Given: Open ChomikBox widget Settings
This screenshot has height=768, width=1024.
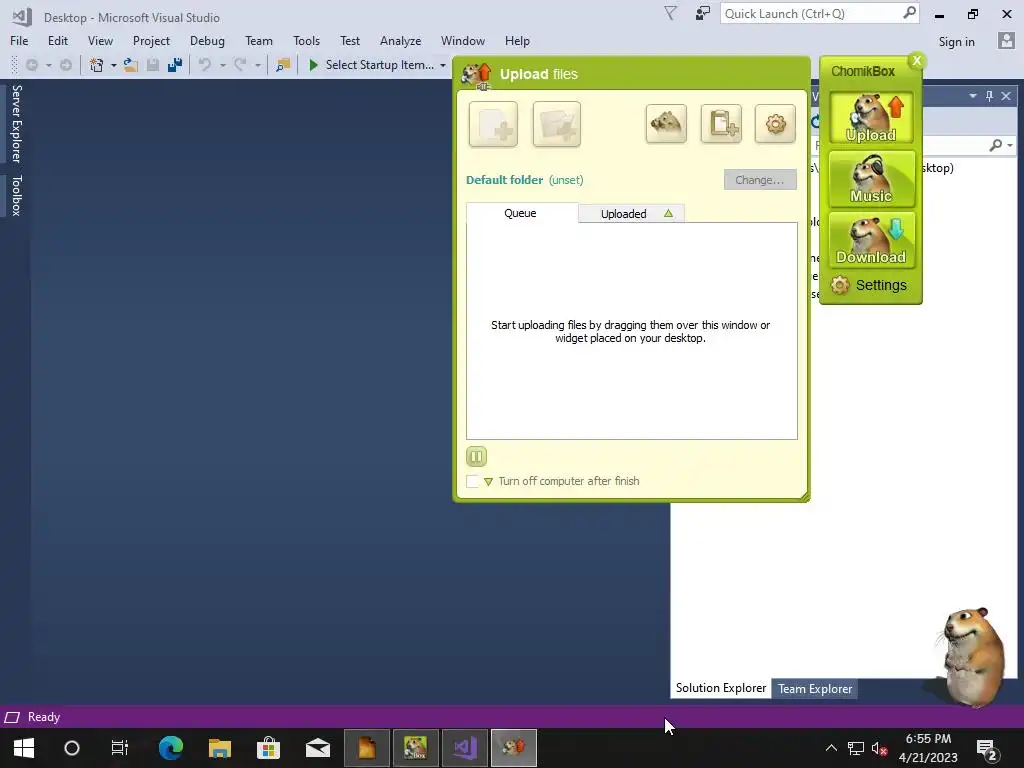Looking at the screenshot, I should 869,285.
